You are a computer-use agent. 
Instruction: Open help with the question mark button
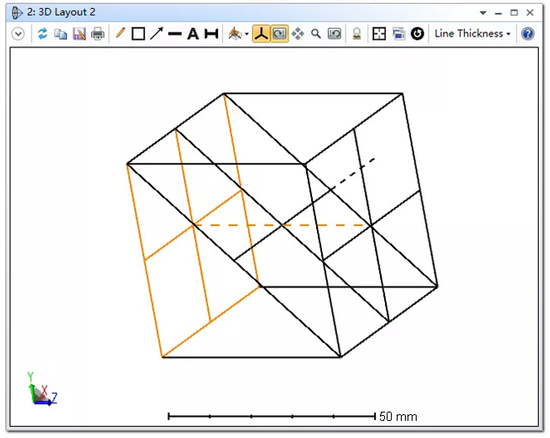[x=528, y=34]
